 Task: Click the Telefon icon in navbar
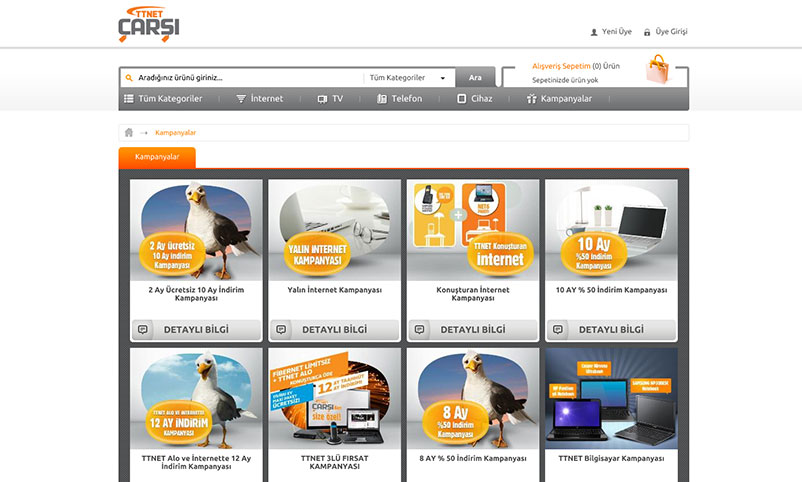(x=382, y=99)
